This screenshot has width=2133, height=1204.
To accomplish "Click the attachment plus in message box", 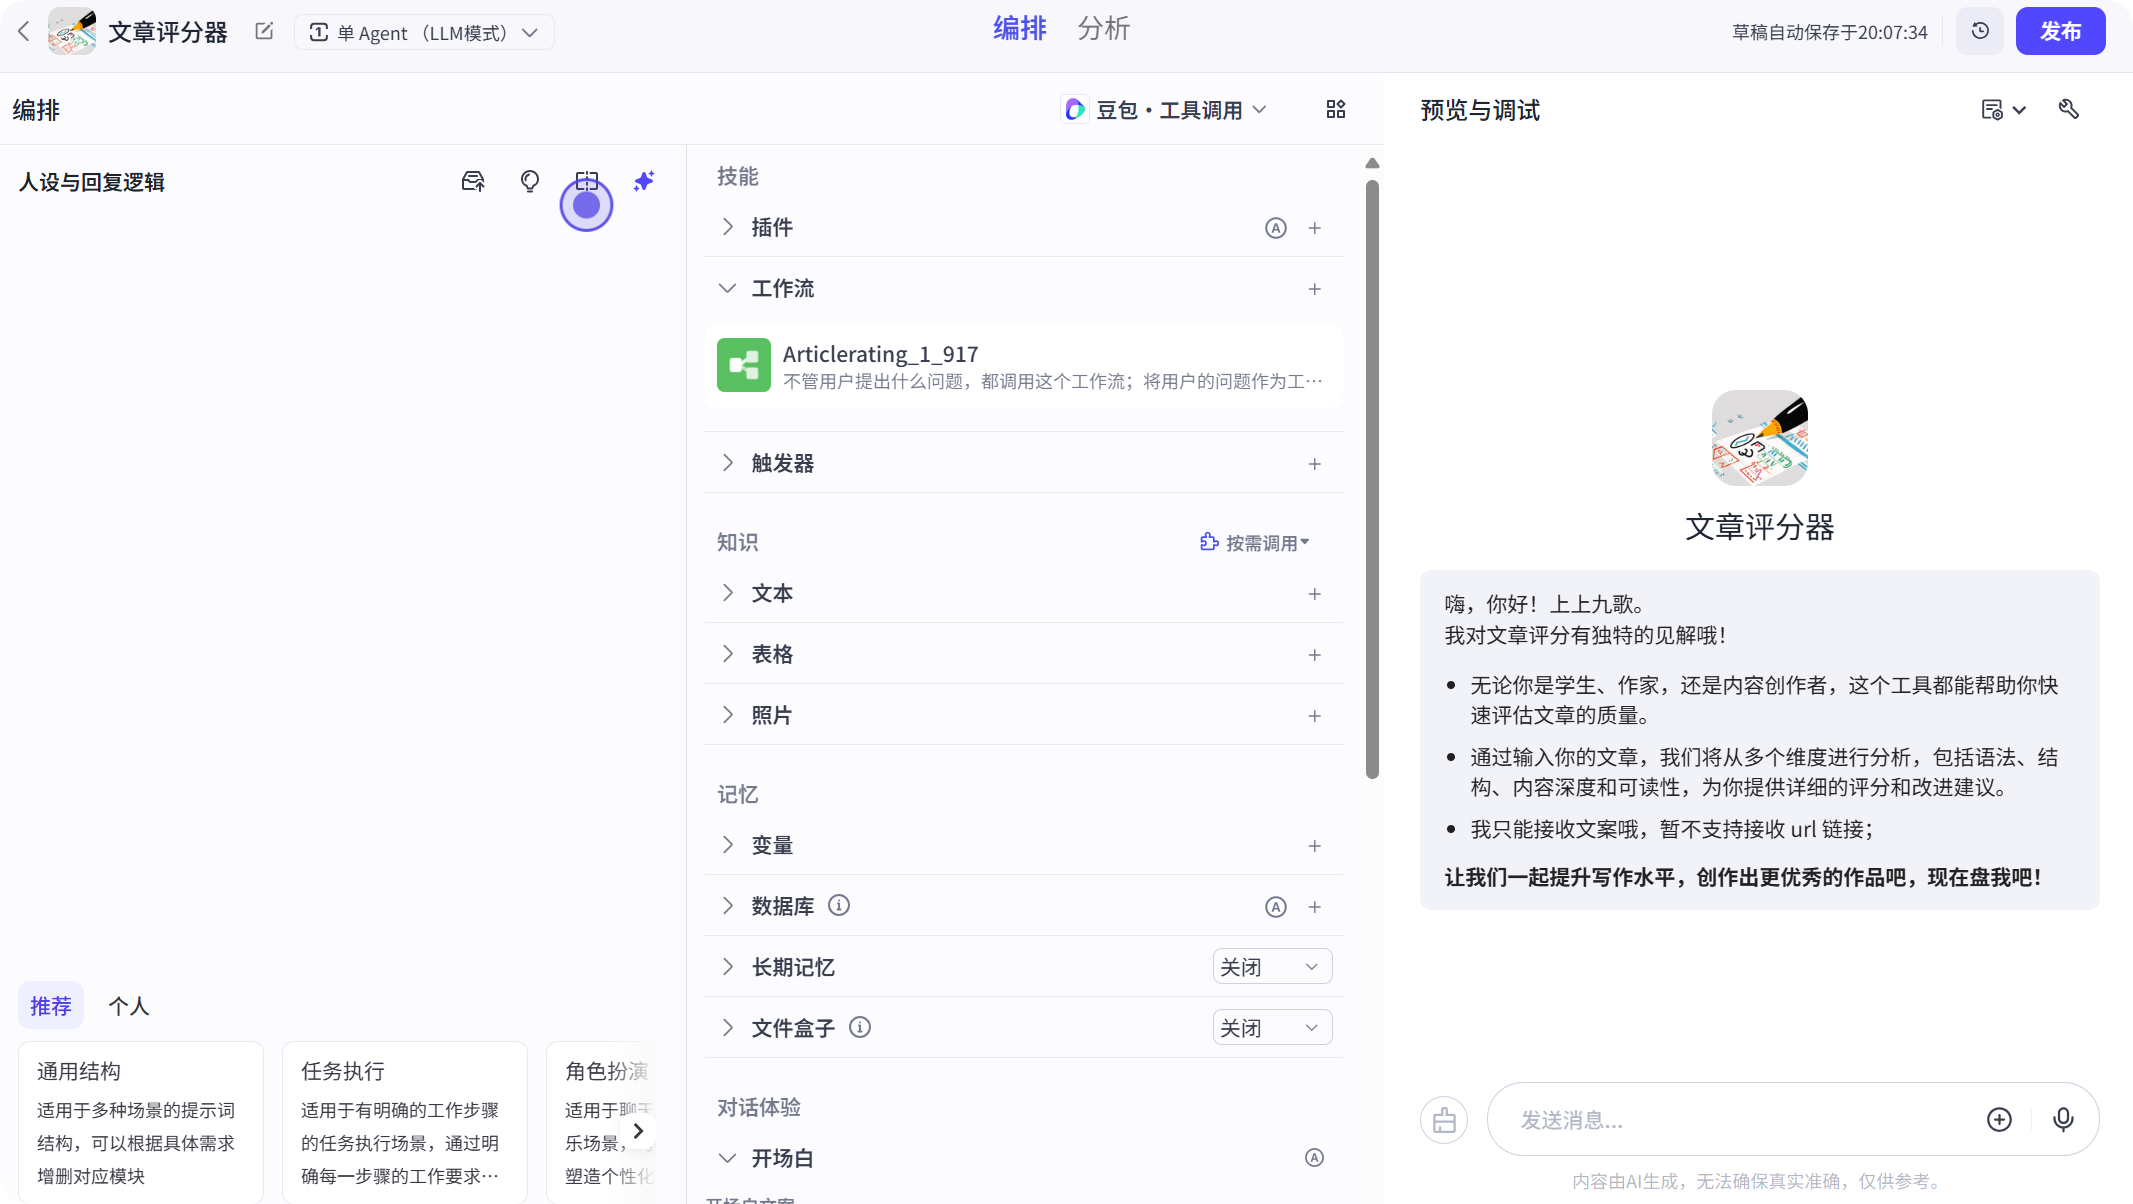I will point(1999,1120).
